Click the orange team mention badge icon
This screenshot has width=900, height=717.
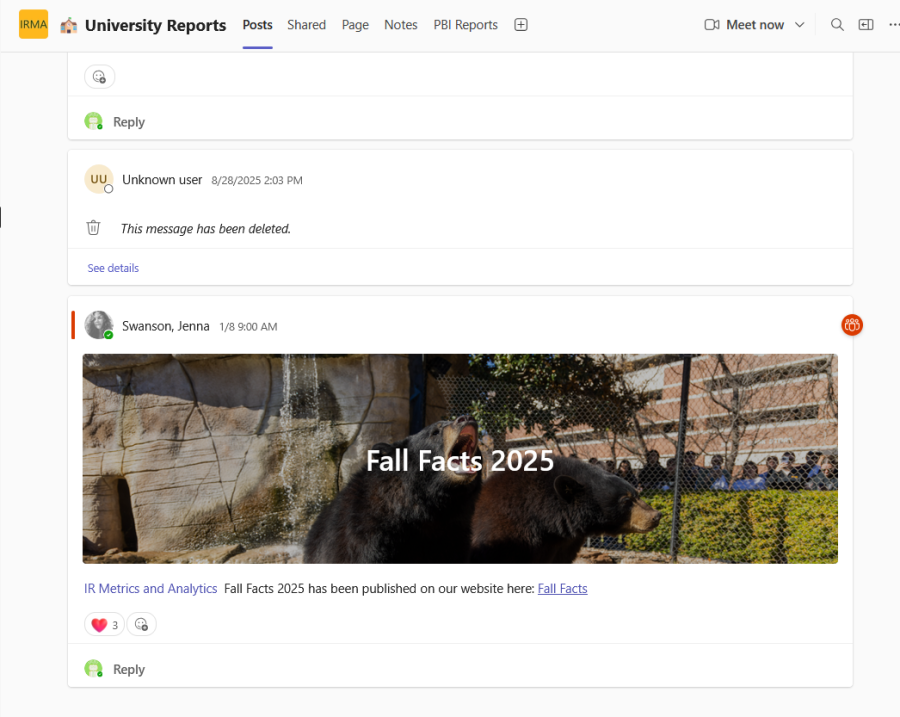click(852, 325)
